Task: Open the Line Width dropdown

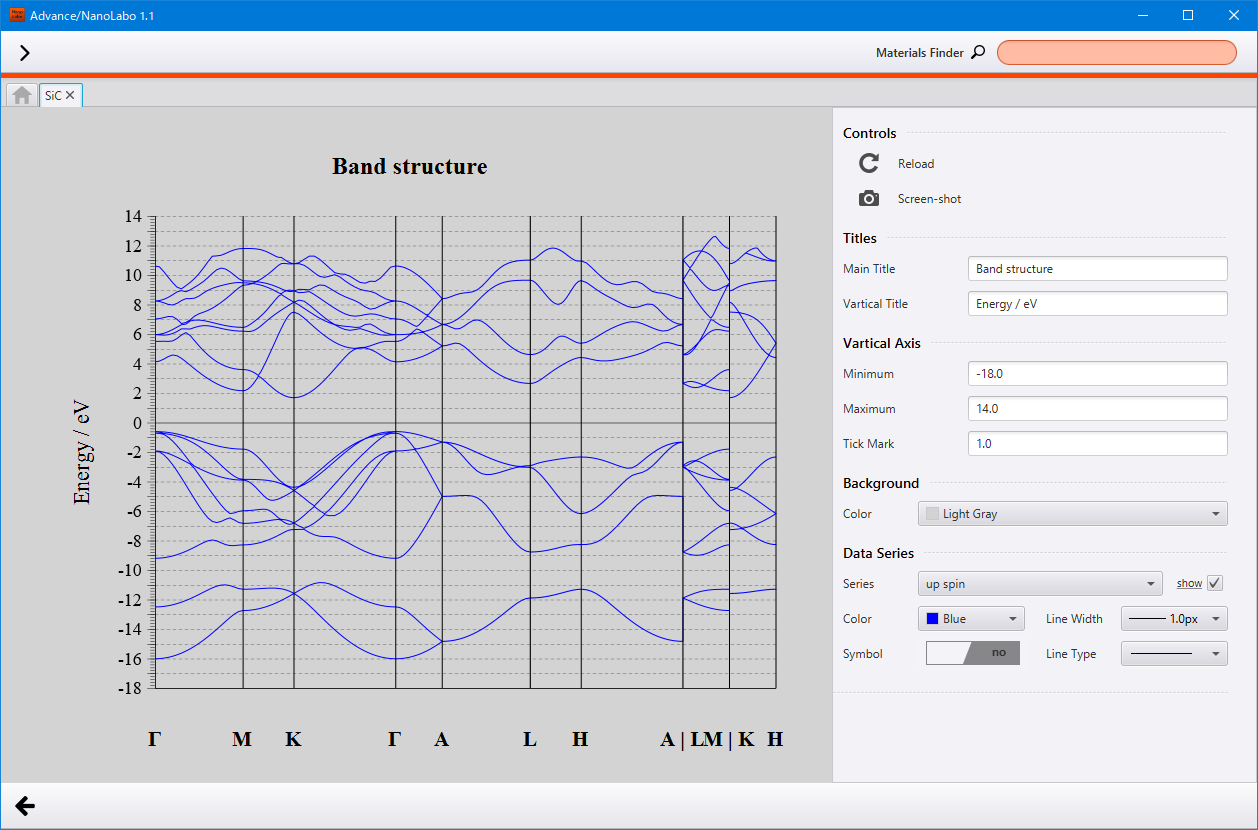Action: point(1174,618)
